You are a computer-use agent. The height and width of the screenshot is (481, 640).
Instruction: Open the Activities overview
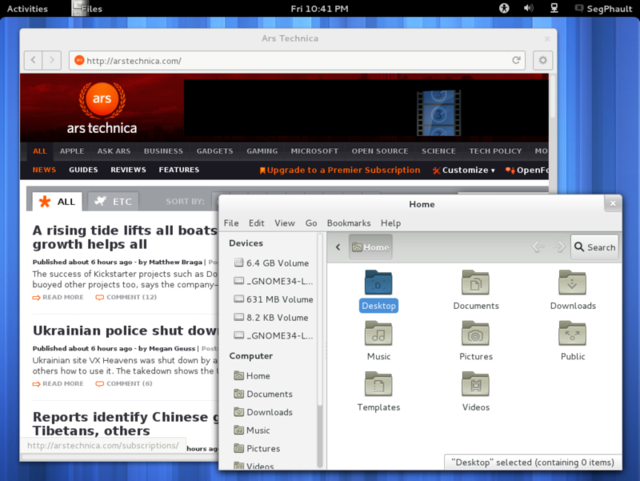[x=27, y=9]
